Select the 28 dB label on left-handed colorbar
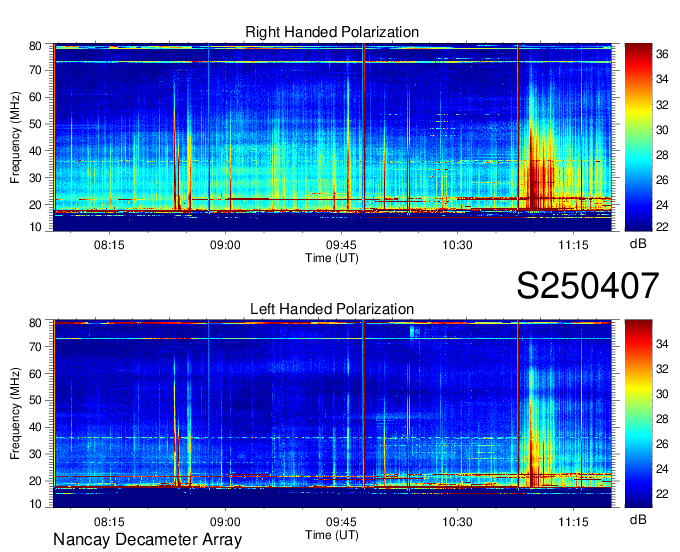The image size is (680, 552). 662,420
